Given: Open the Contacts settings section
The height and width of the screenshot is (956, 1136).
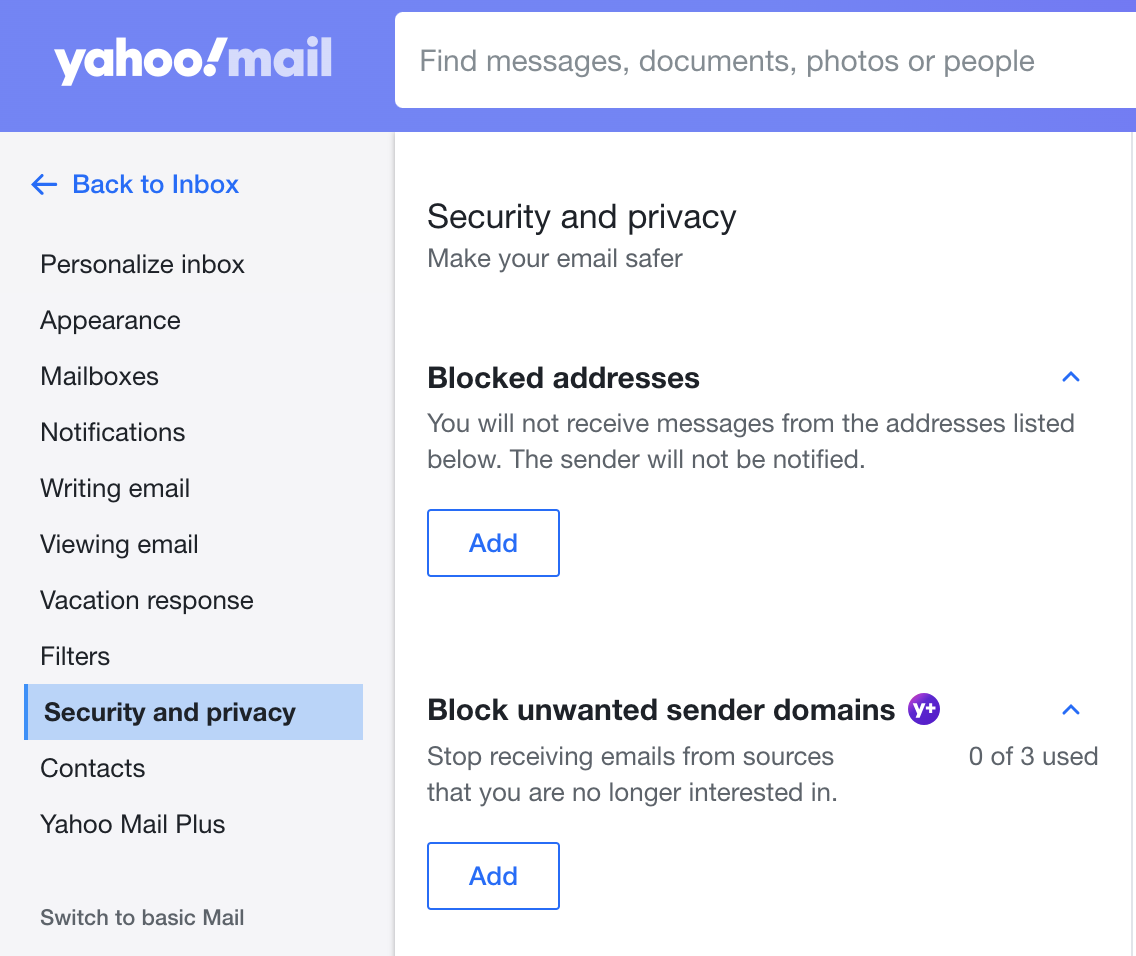Looking at the screenshot, I should coord(93,768).
